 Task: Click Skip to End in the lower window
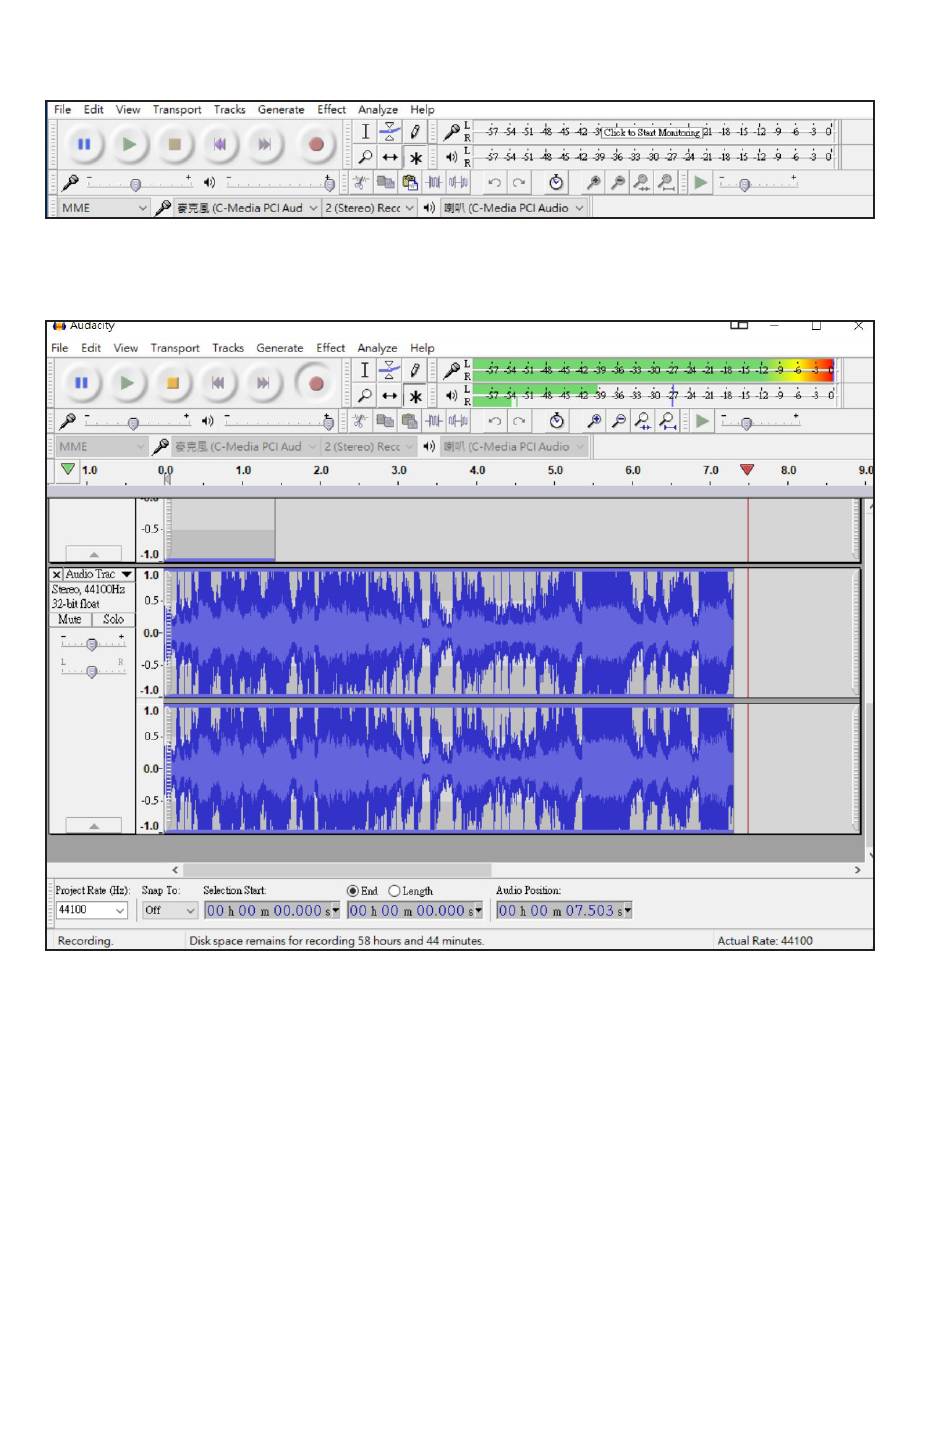(x=262, y=383)
